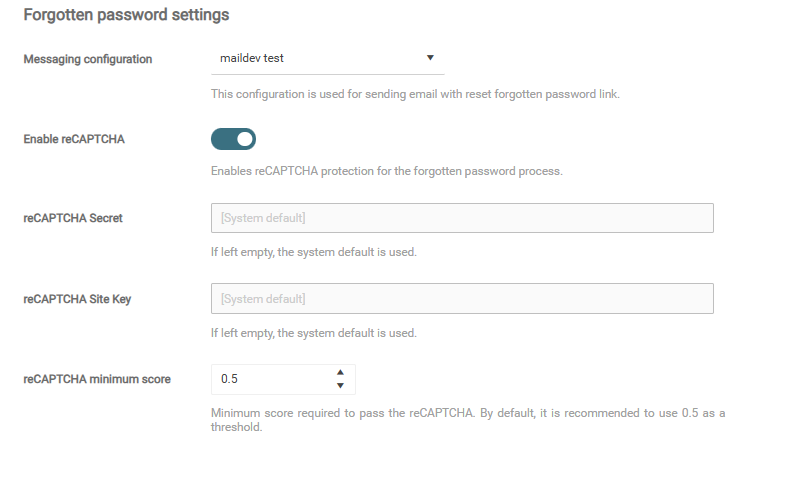Click the reCAPTCHA Site Key label
The height and width of the screenshot is (480, 794).
tap(77, 299)
